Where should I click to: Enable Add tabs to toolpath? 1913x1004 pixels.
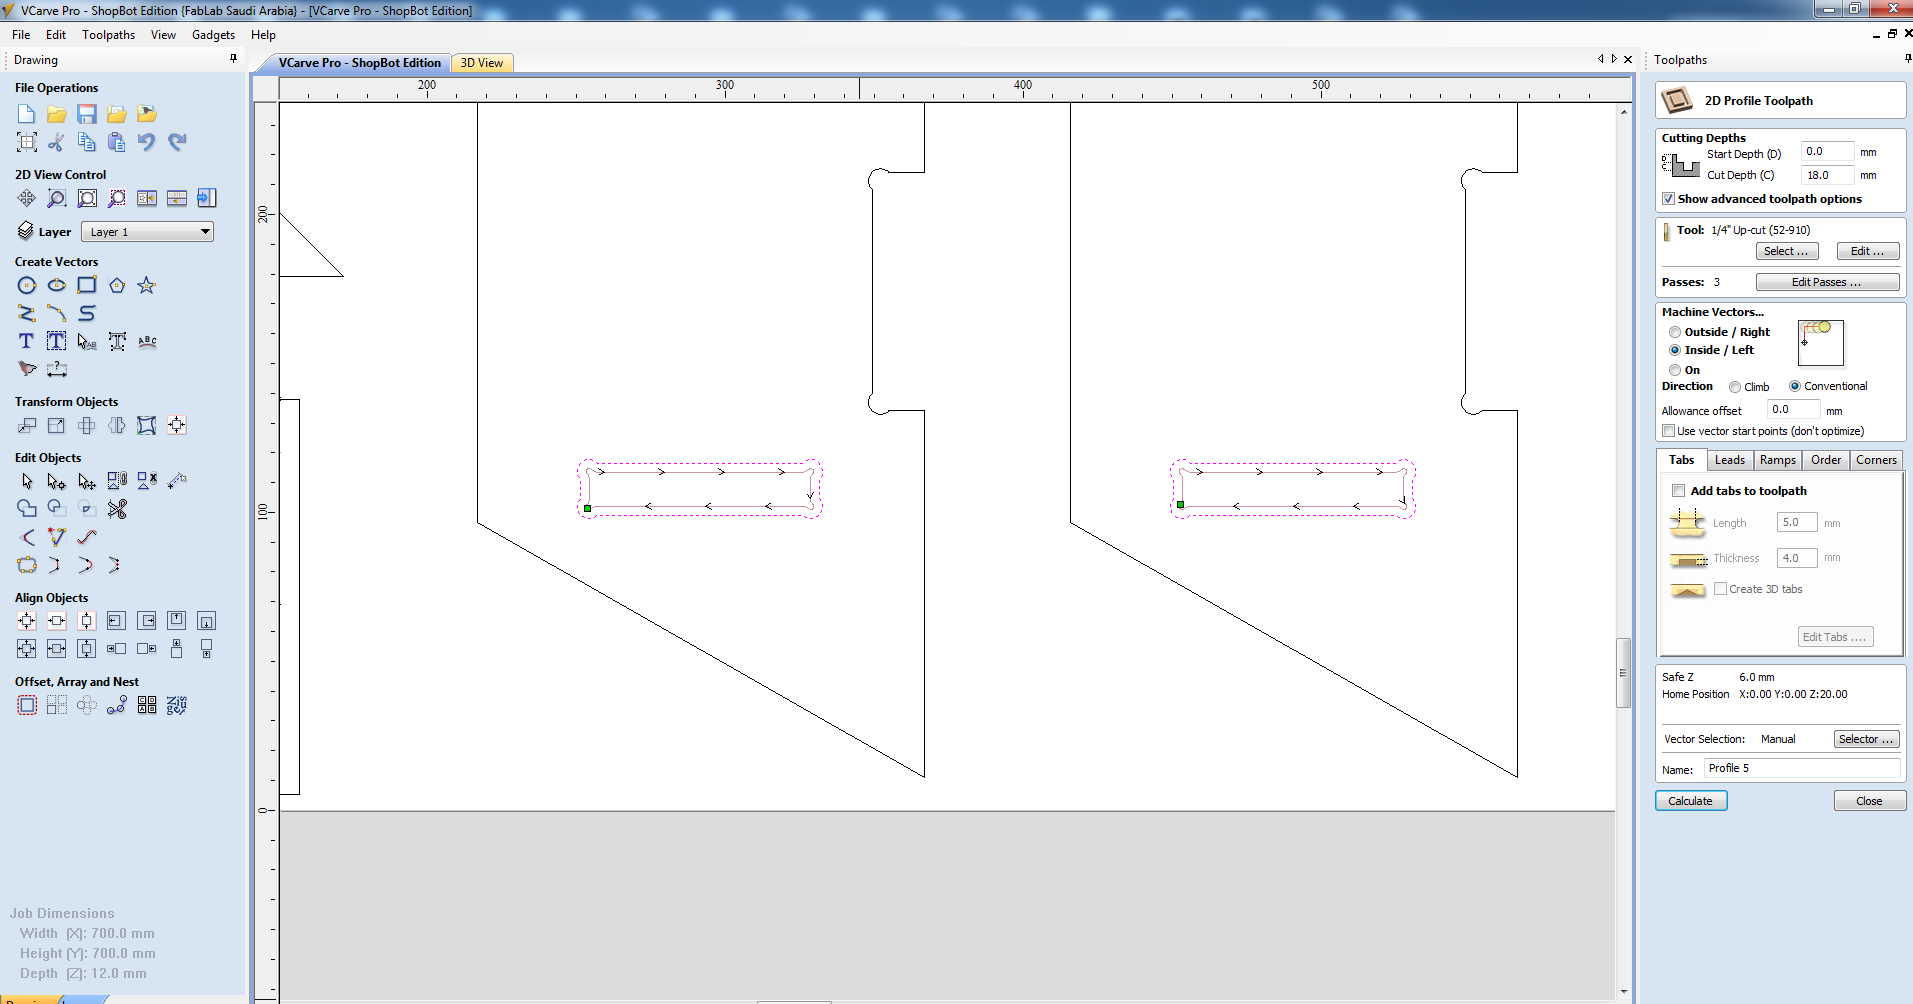pyautogui.click(x=1679, y=491)
